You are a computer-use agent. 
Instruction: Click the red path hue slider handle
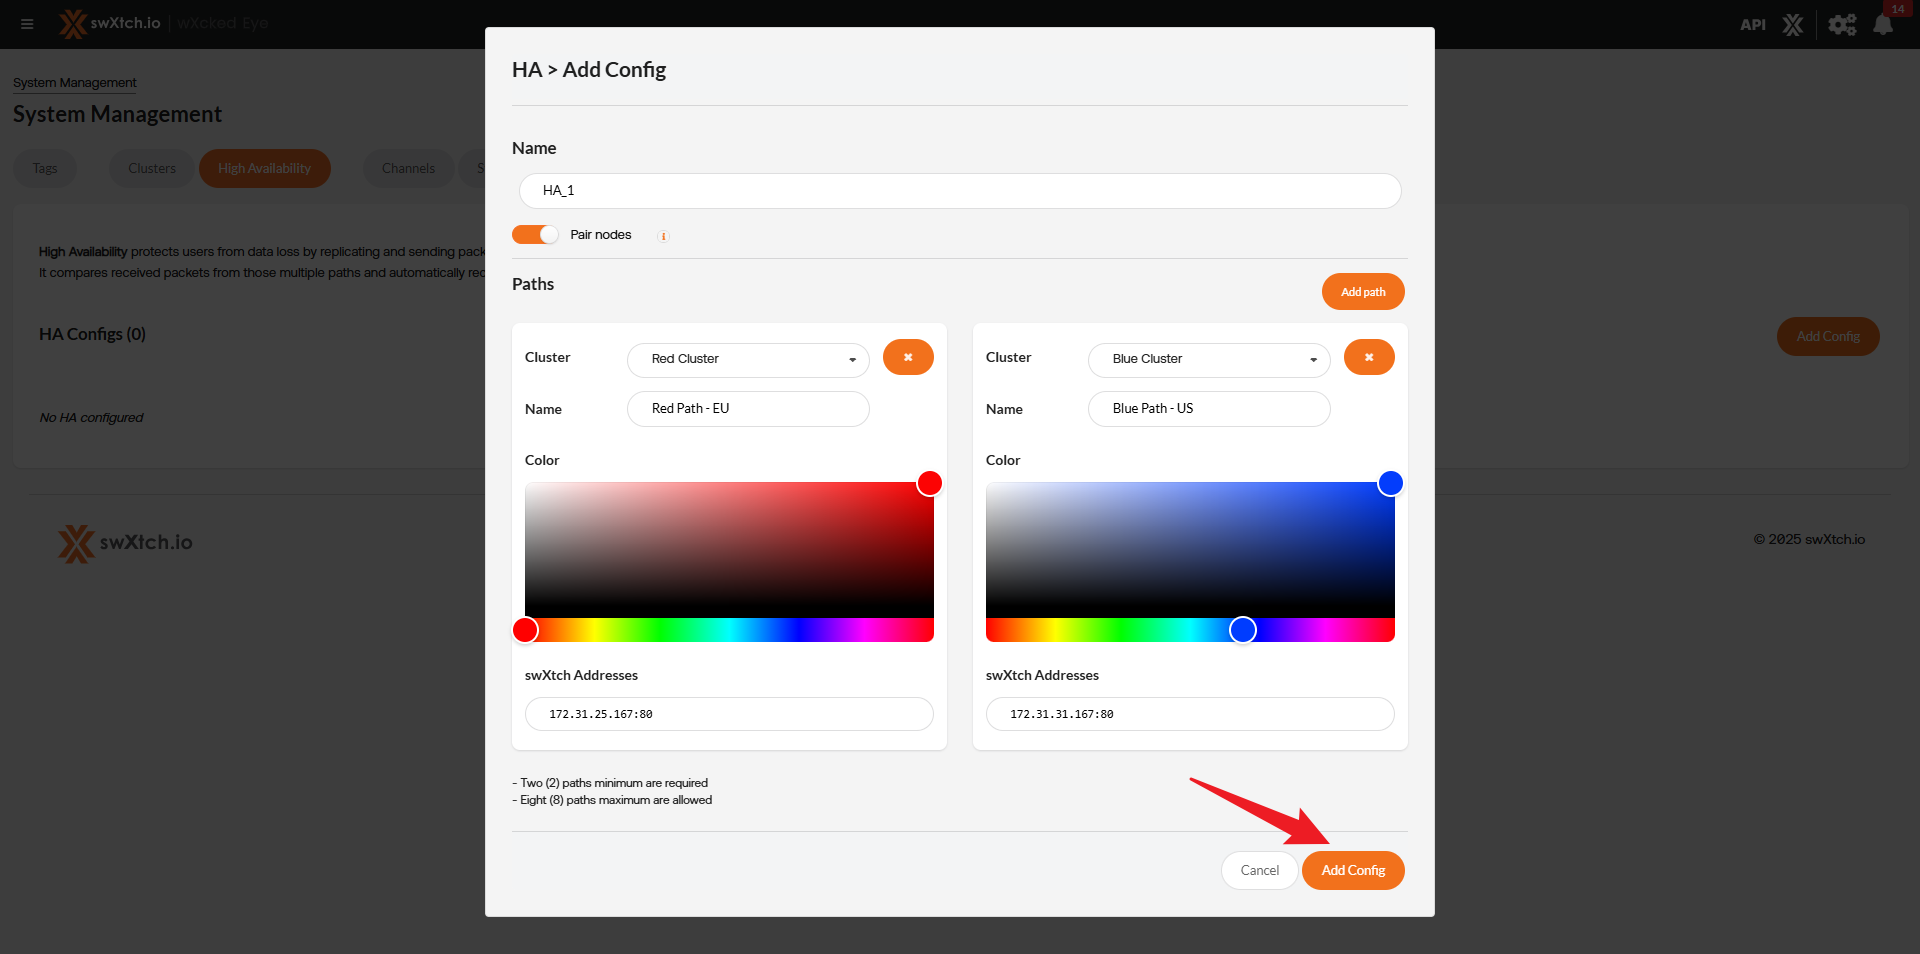[525, 630]
